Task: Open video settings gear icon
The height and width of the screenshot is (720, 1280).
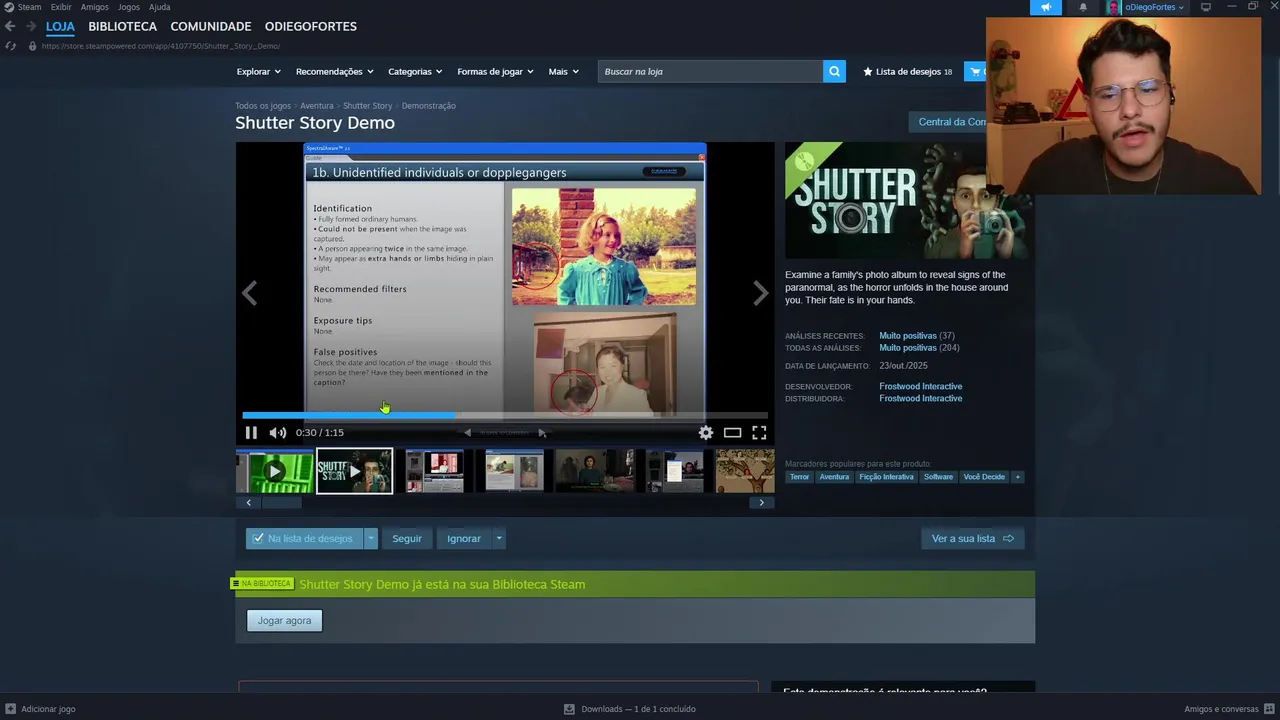Action: (706, 432)
